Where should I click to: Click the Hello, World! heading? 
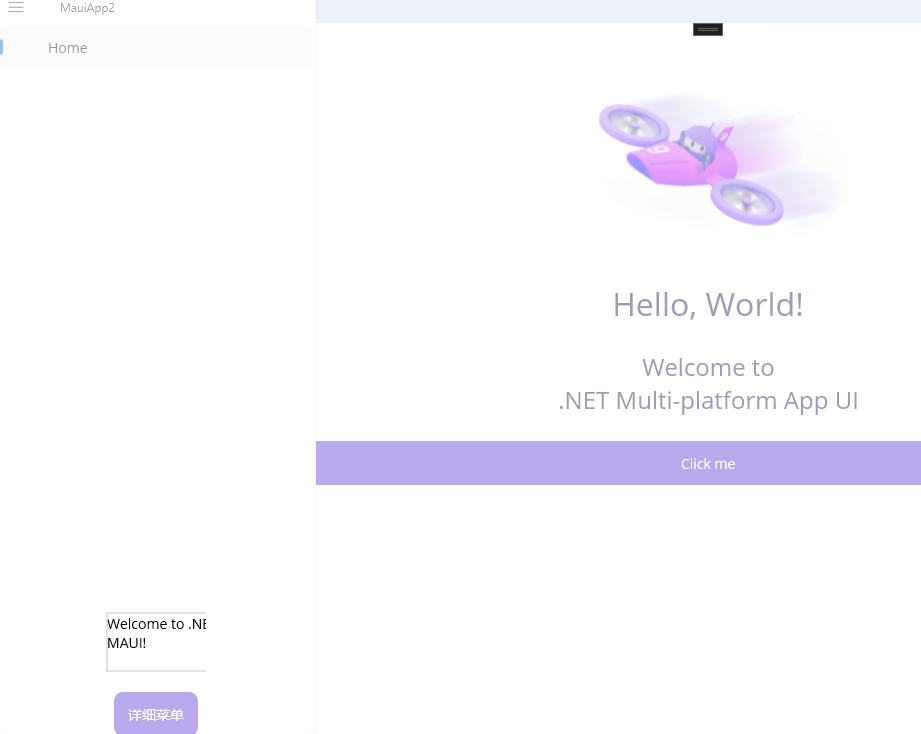(708, 305)
